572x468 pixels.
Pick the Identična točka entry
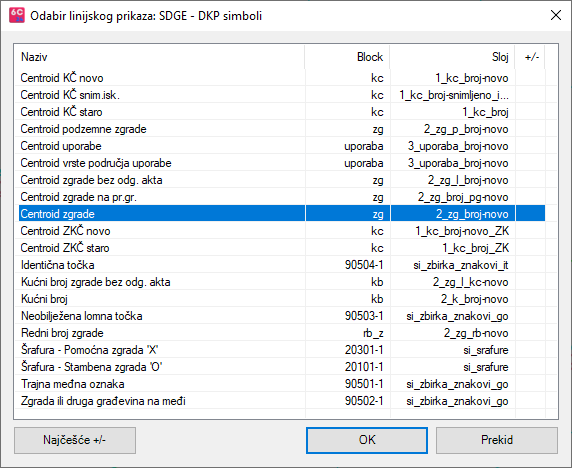click(282, 265)
